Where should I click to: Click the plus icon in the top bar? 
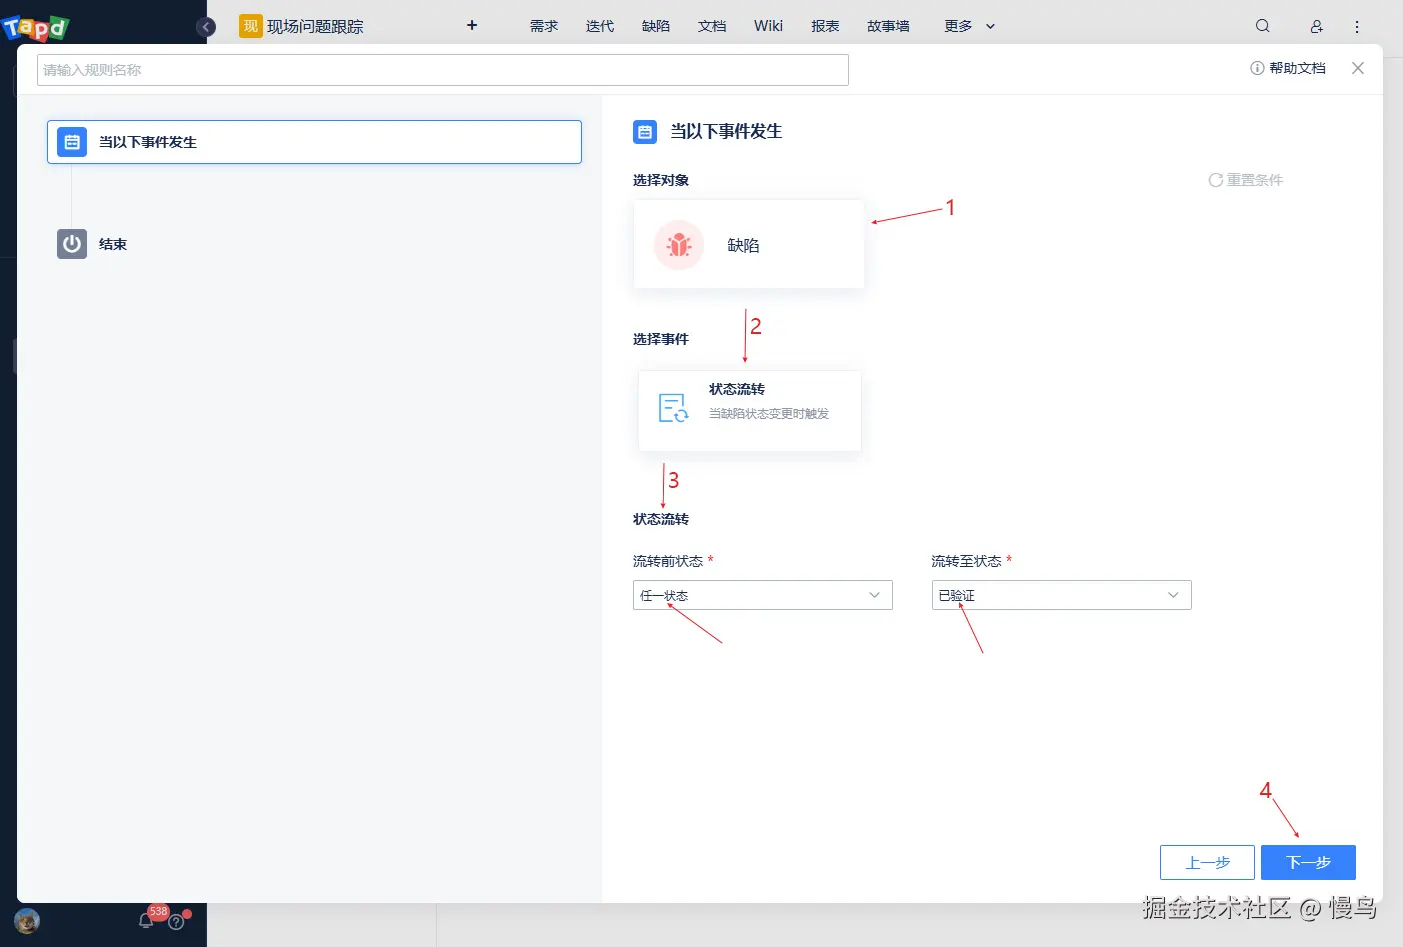click(x=472, y=26)
